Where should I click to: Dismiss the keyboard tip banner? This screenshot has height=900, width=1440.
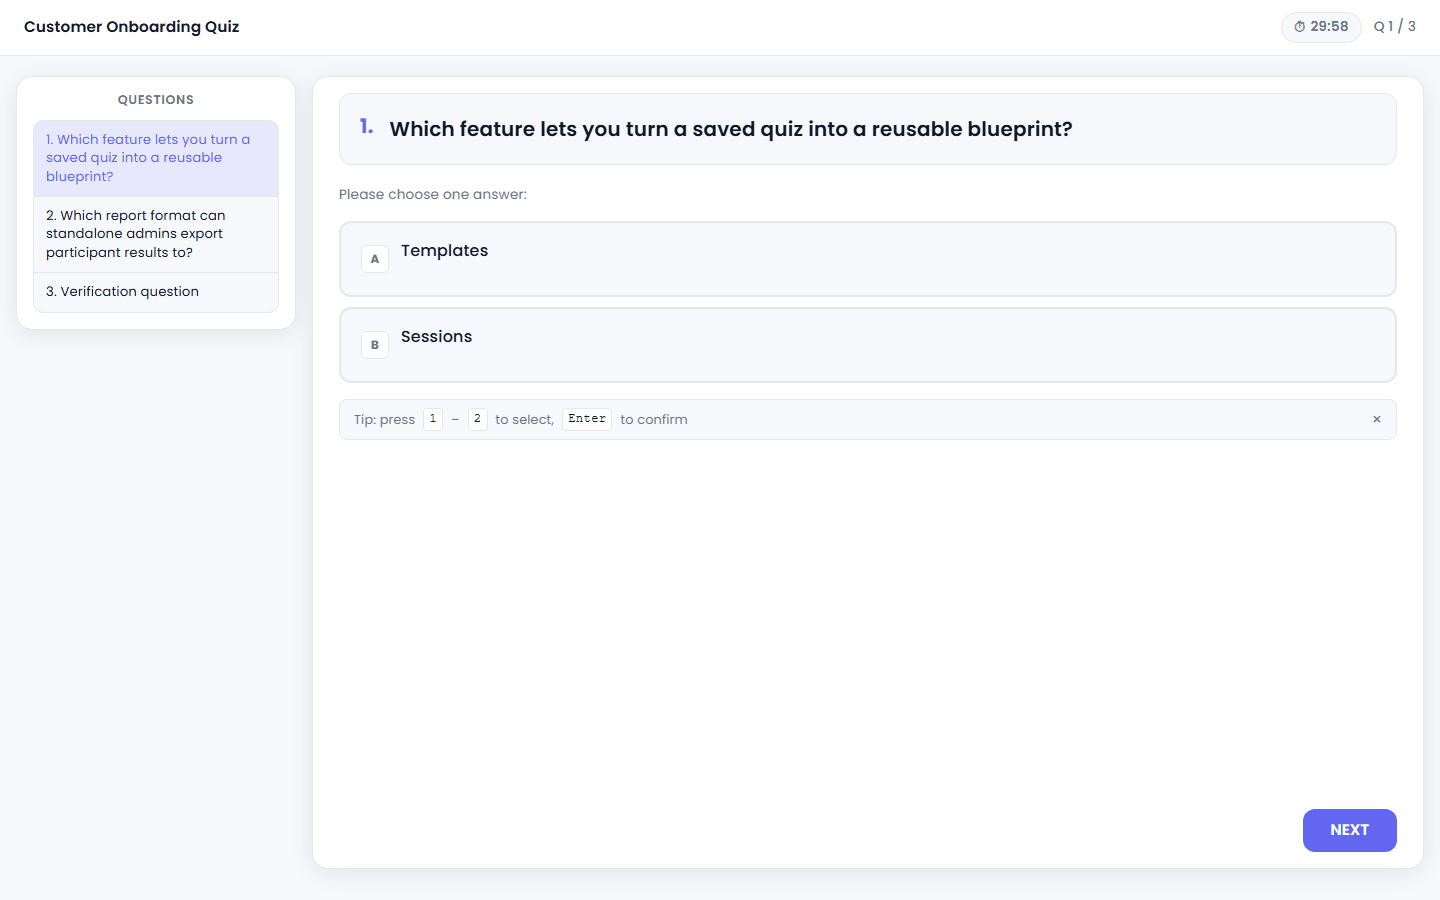coord(1377,419)
